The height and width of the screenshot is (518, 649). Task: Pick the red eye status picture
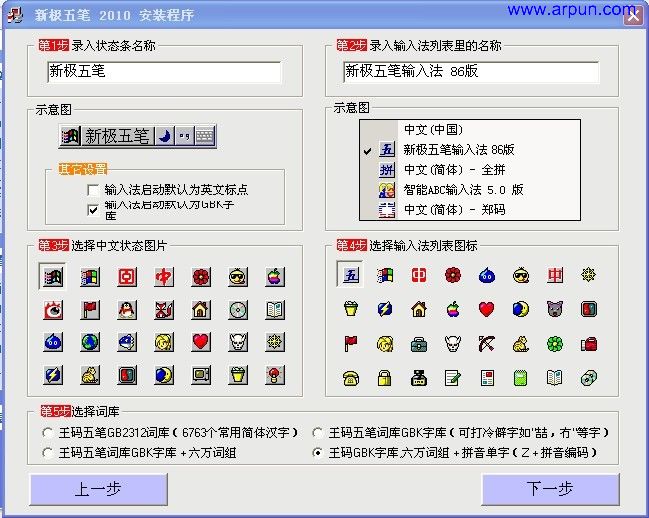[x=53, y=309]
